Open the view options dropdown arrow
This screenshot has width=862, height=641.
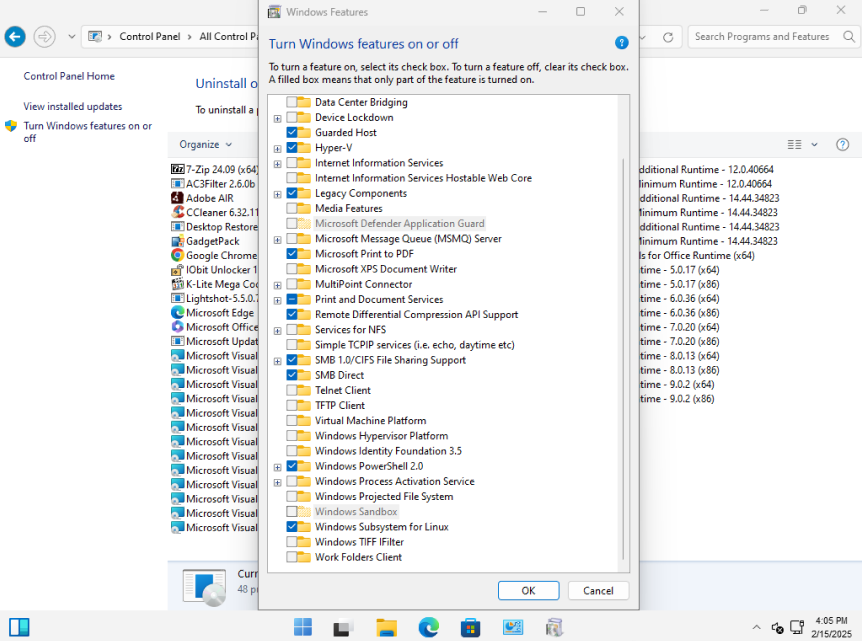pos(814,145)
